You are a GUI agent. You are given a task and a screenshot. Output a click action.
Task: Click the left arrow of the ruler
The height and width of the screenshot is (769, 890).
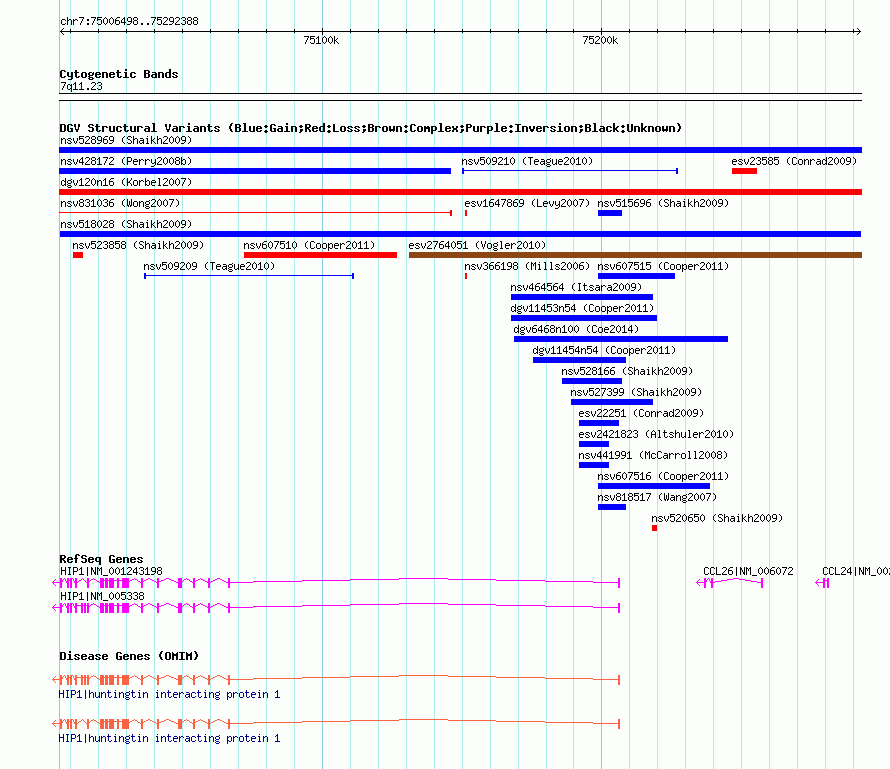pos(64,32)
